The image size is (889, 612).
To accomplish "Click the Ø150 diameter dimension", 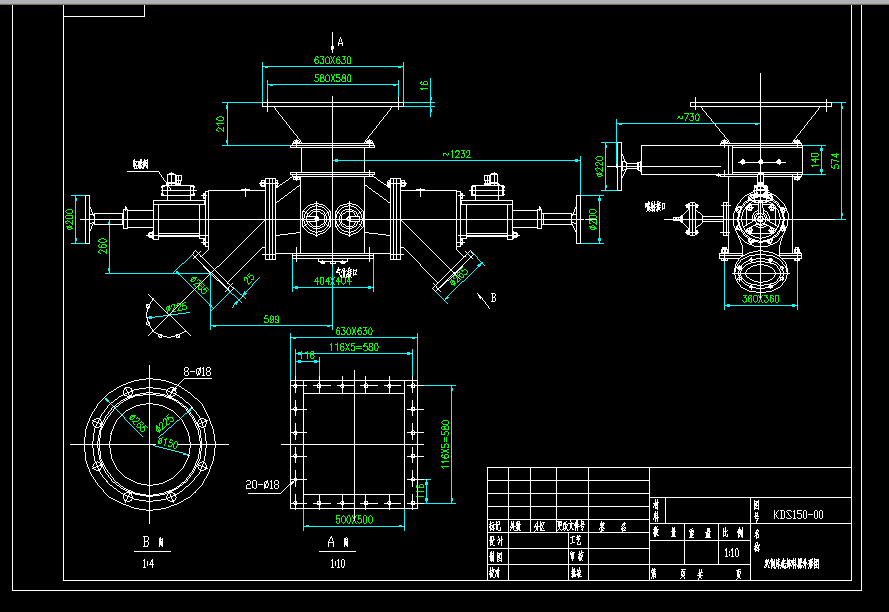I will [166, 443].
